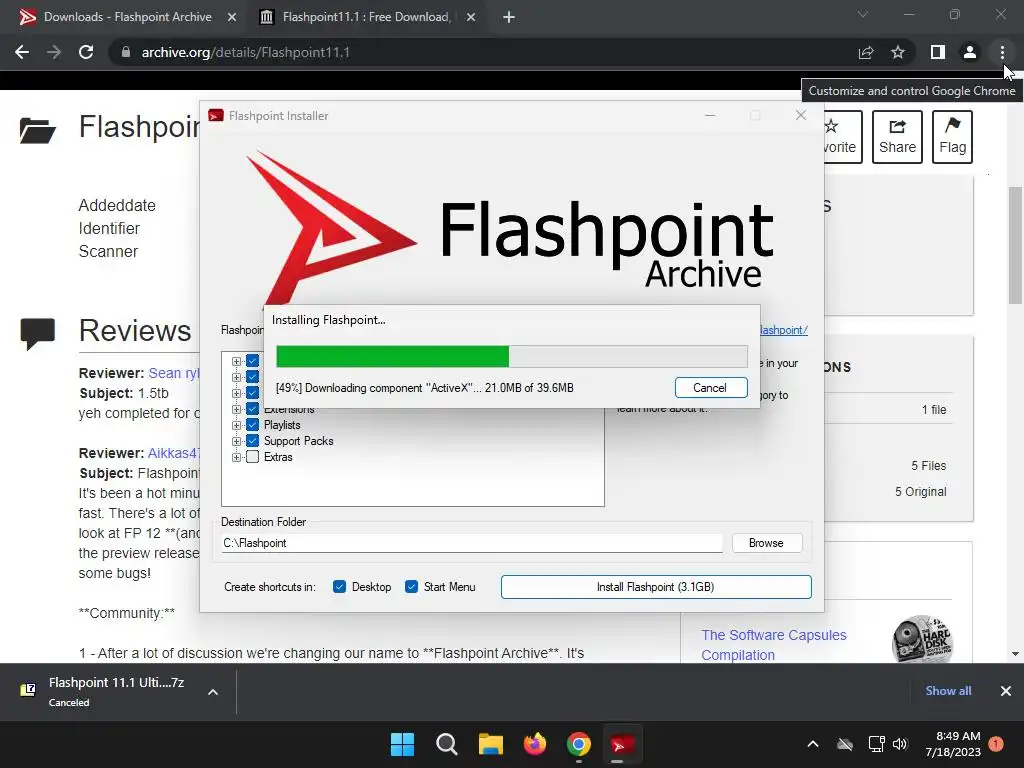Click Show all downloads link
Screen dimensions: 1024x768
(x=948, y=691)
